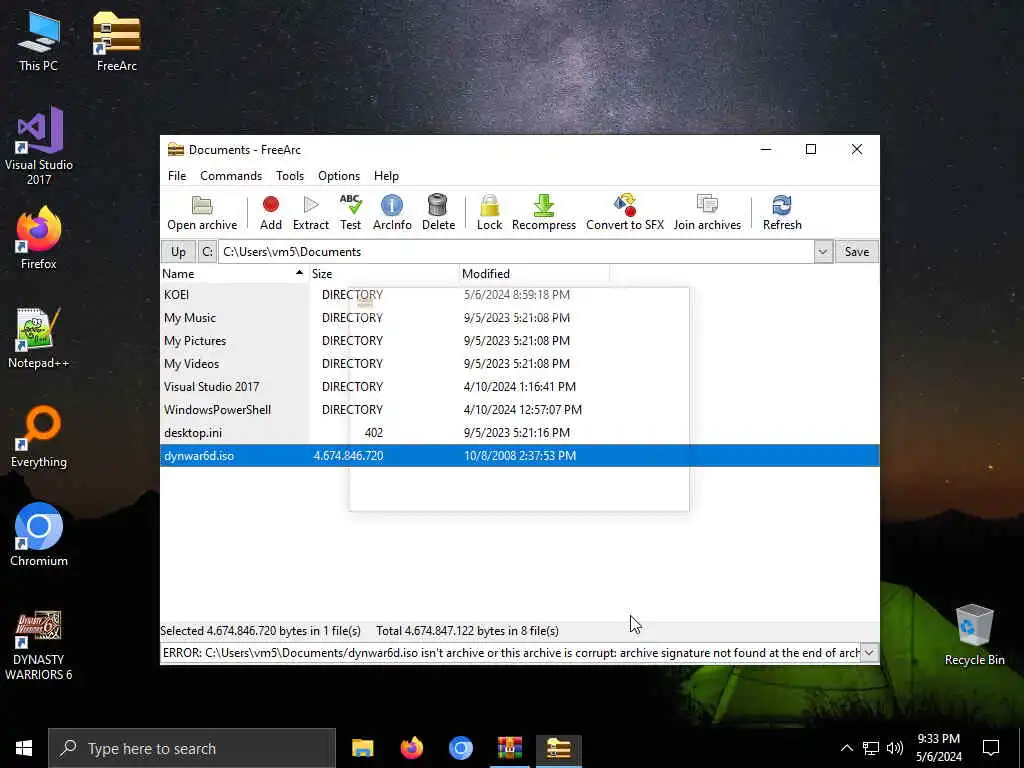
Task: Click the Recompress toolbar icon
Action: coord(544,212)
